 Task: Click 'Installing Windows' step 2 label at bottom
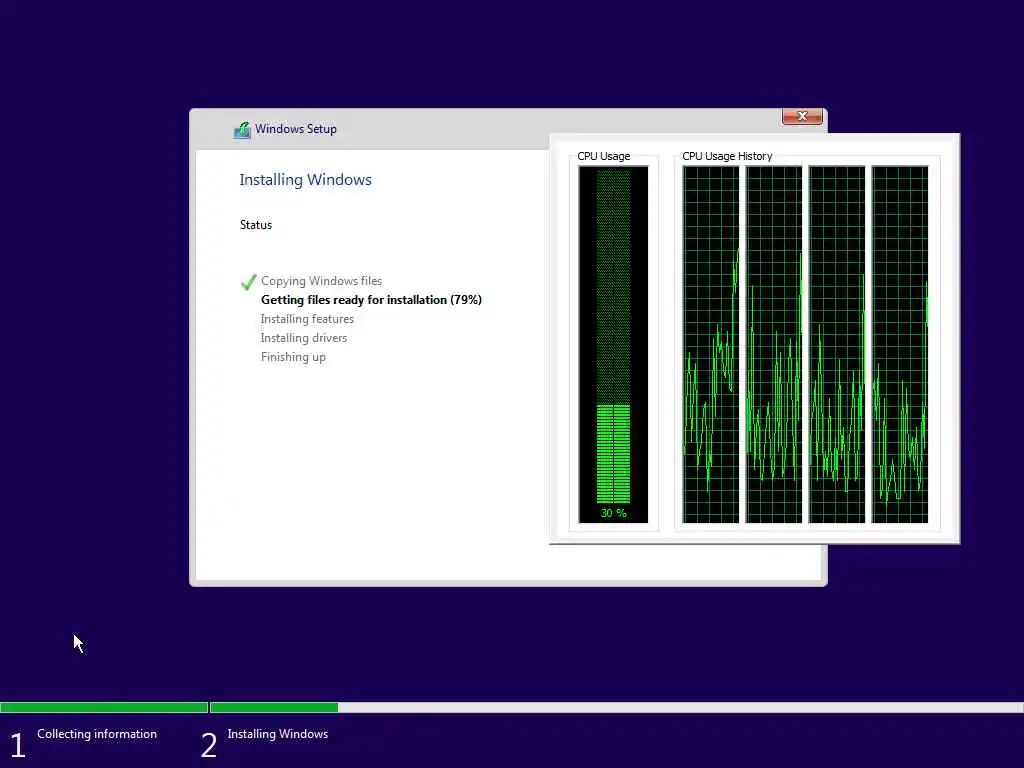coord(278,734)
